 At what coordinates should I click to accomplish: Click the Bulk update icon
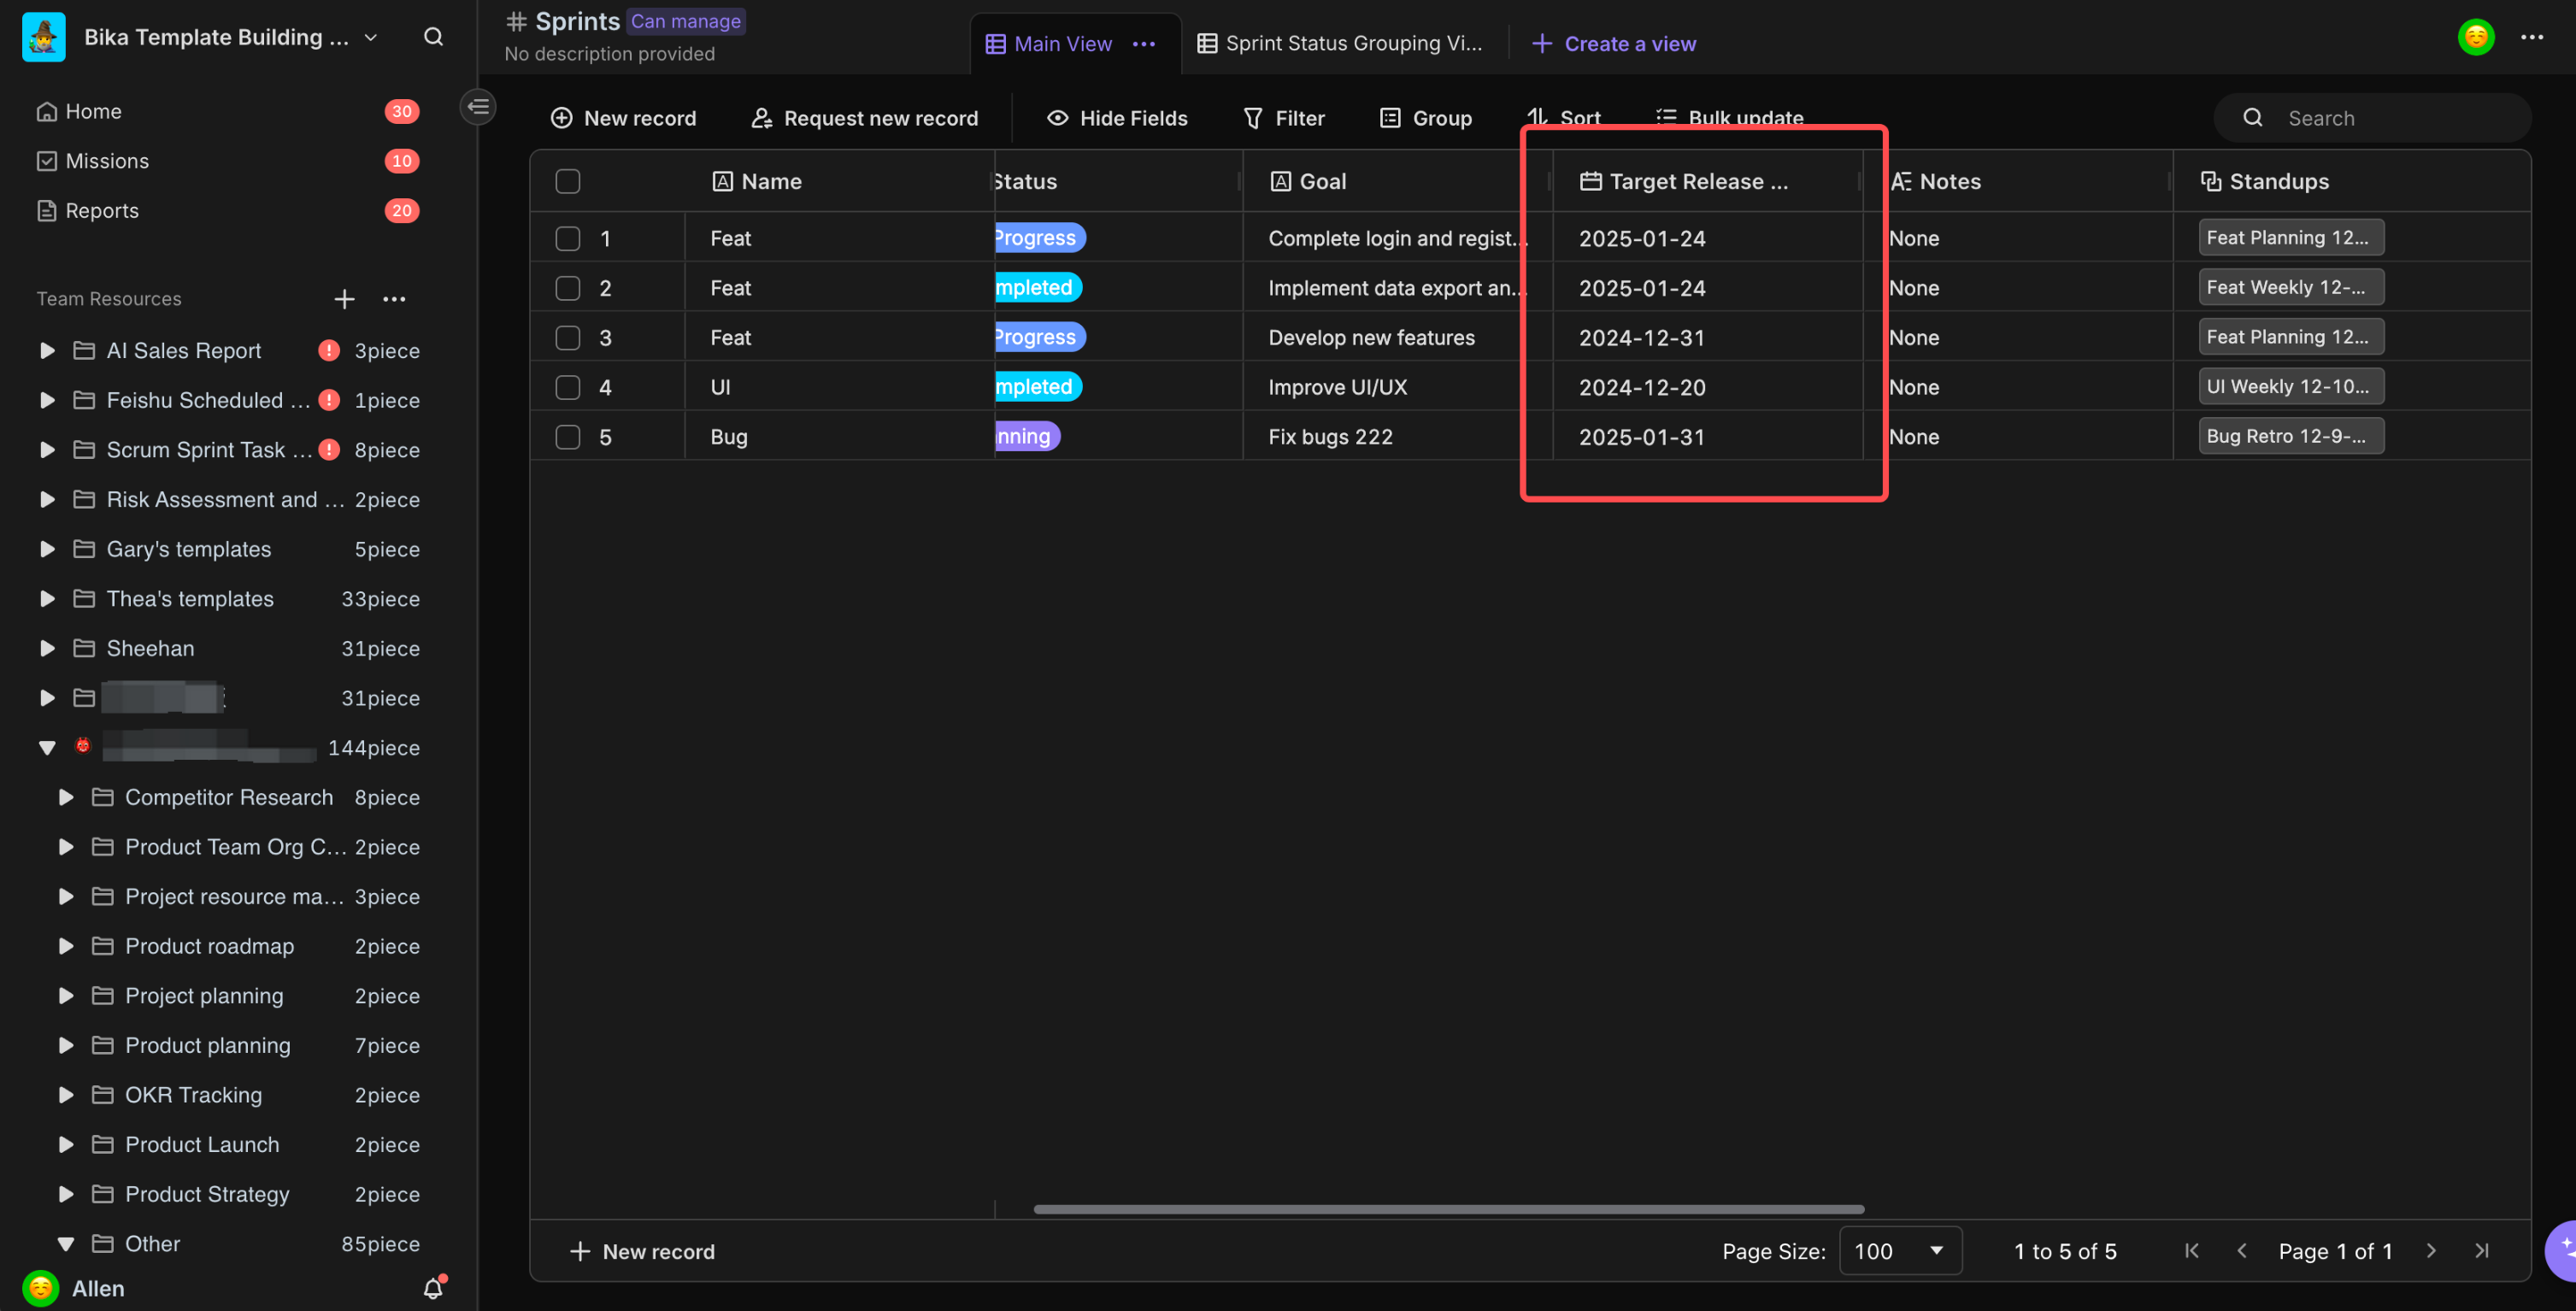[x=1665, y=119]
